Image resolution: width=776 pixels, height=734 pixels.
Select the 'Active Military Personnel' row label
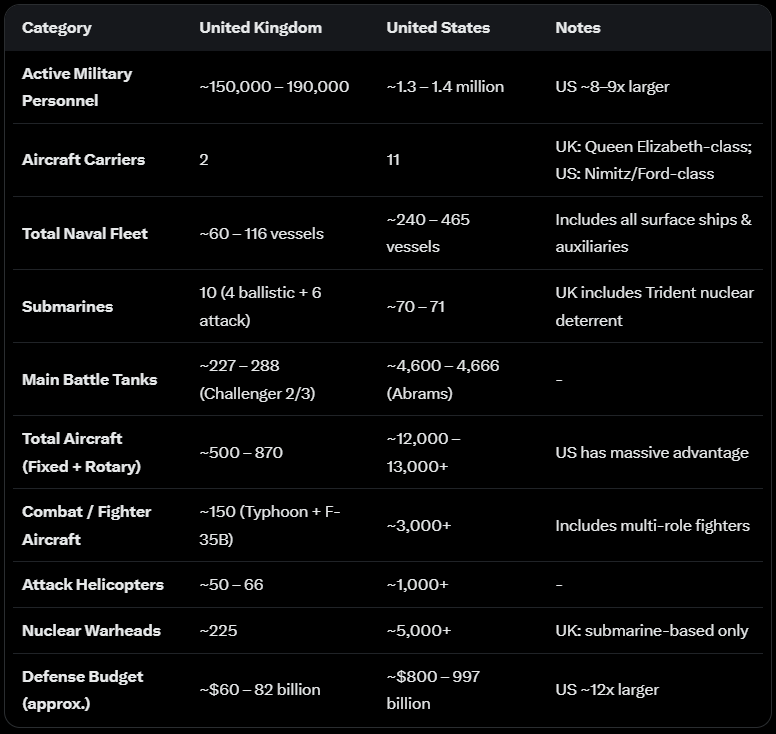[77, 87]
